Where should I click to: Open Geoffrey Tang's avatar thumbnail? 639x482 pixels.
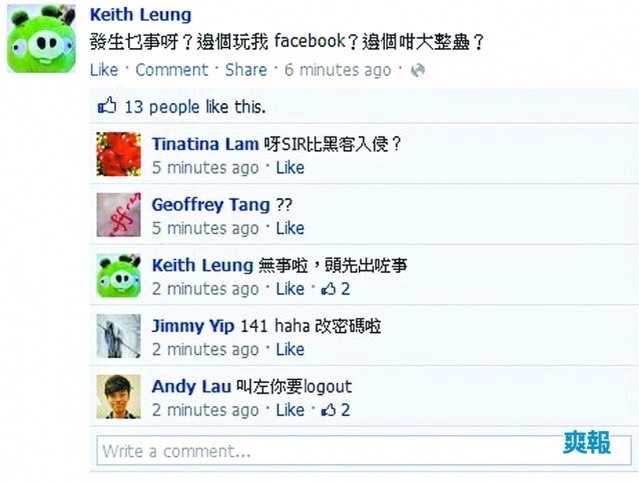[119, 215]
